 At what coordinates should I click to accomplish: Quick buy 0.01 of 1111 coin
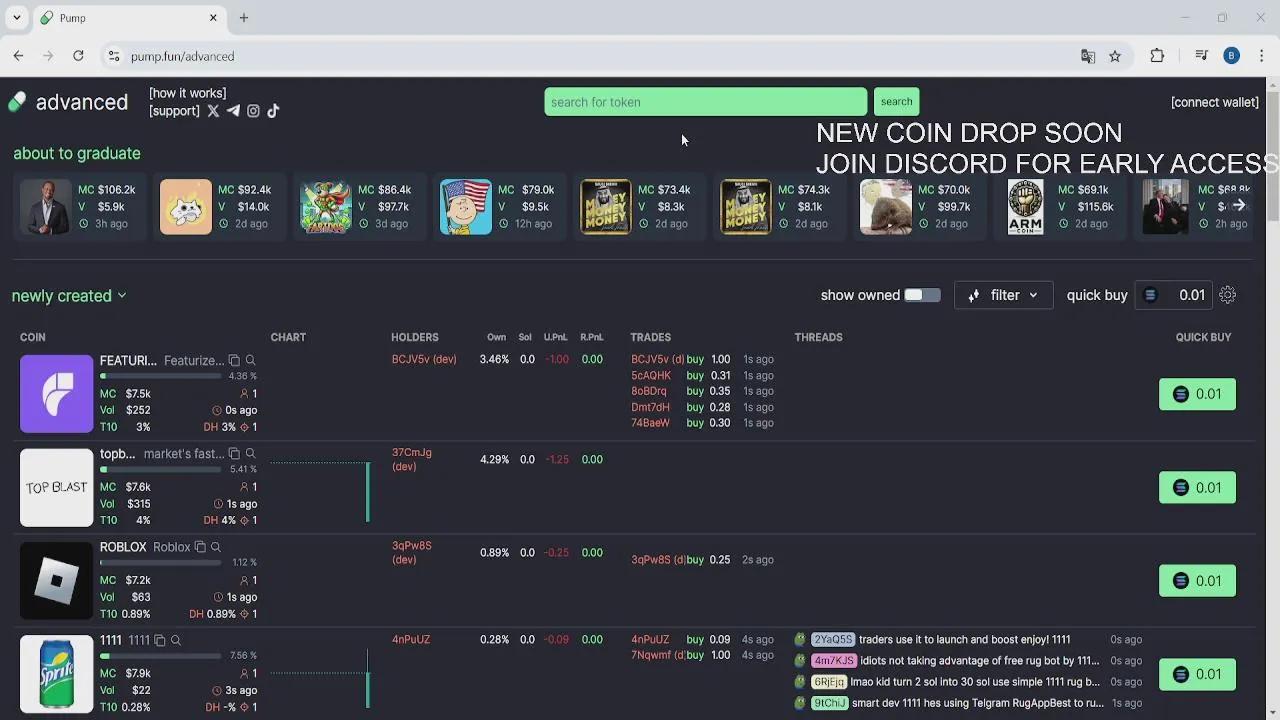pos(1197,674)
